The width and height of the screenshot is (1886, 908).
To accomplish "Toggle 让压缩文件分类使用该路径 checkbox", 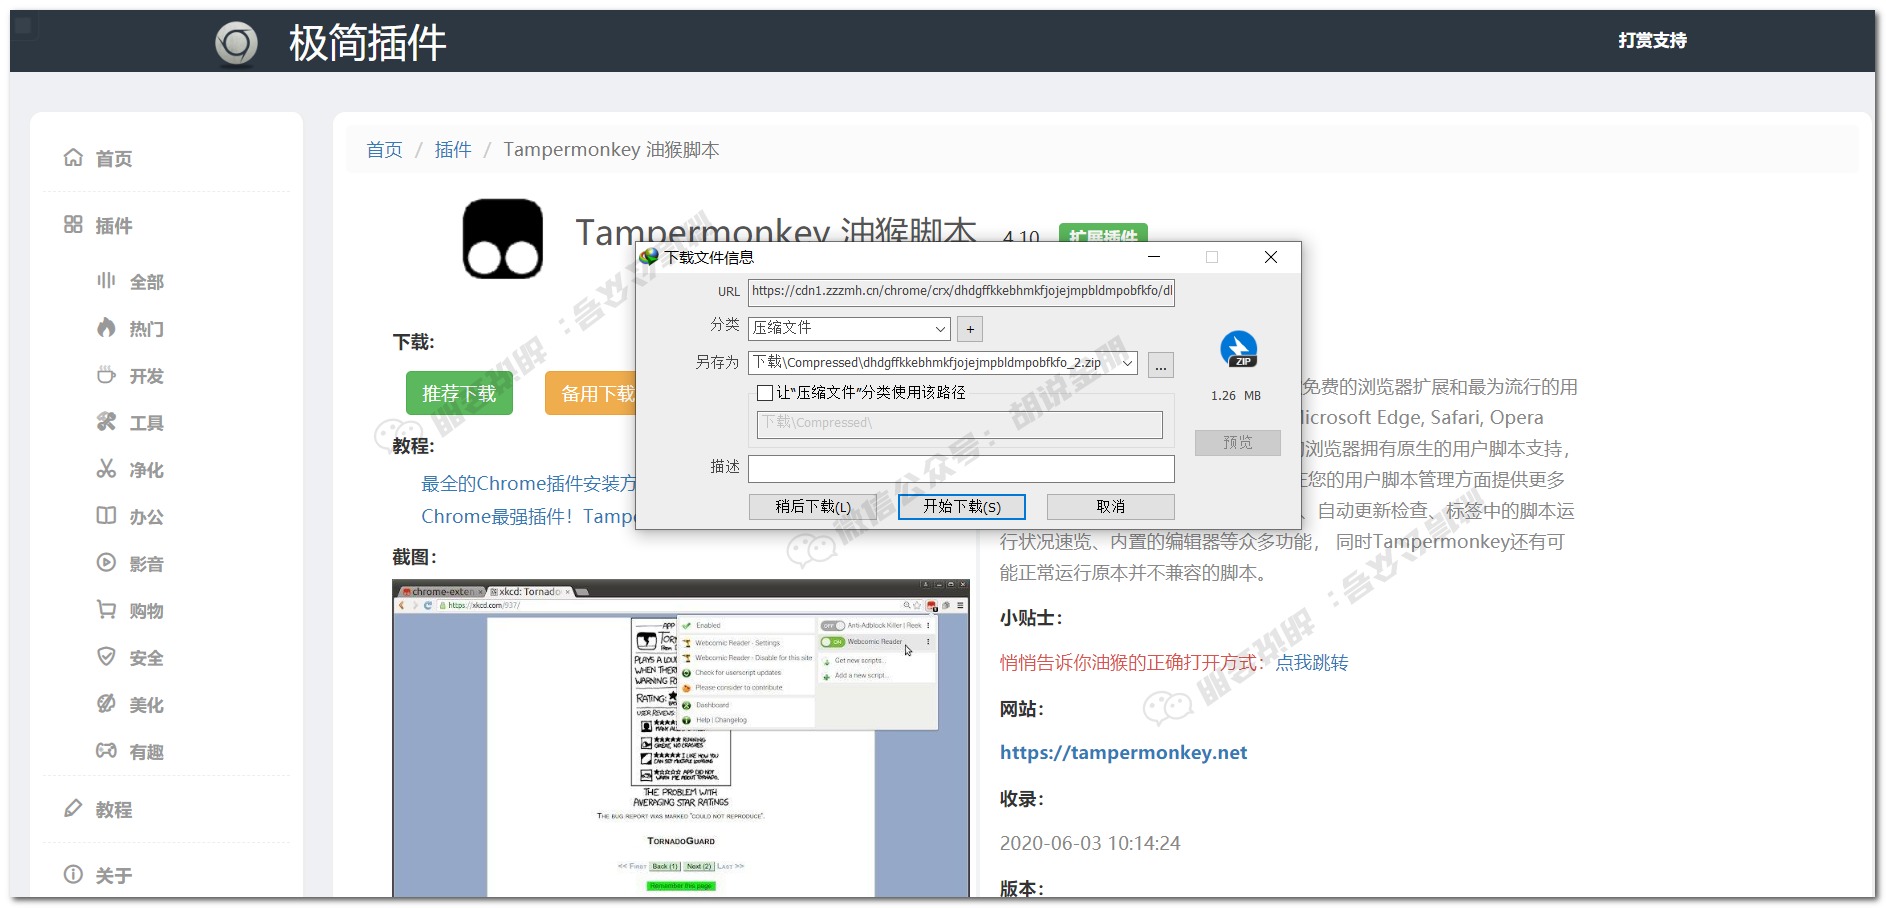I will (x=765, y=393).
